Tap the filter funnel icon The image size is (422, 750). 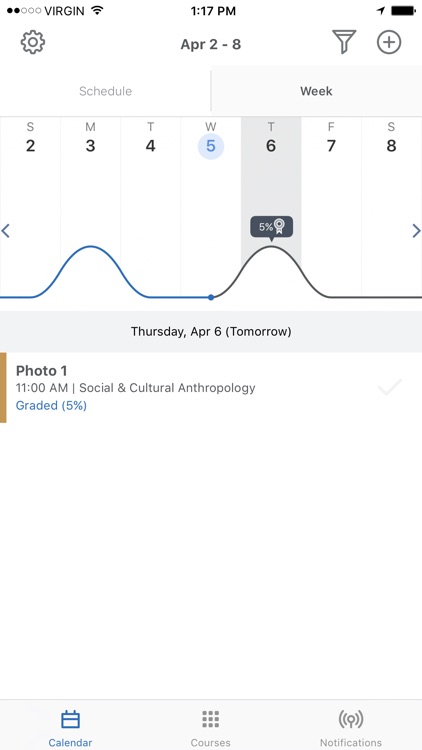tap(344, 42)
